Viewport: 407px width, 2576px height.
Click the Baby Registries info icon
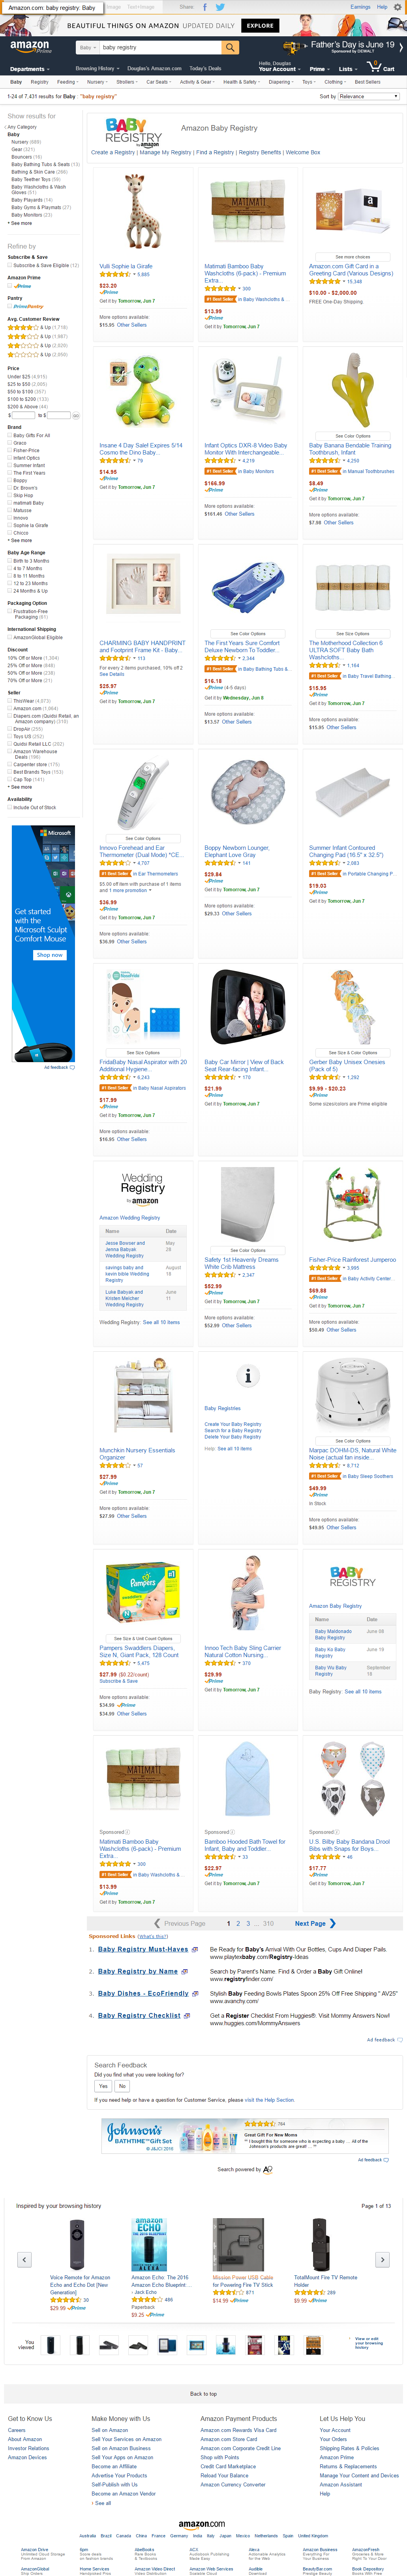(x=248, y=1376)
